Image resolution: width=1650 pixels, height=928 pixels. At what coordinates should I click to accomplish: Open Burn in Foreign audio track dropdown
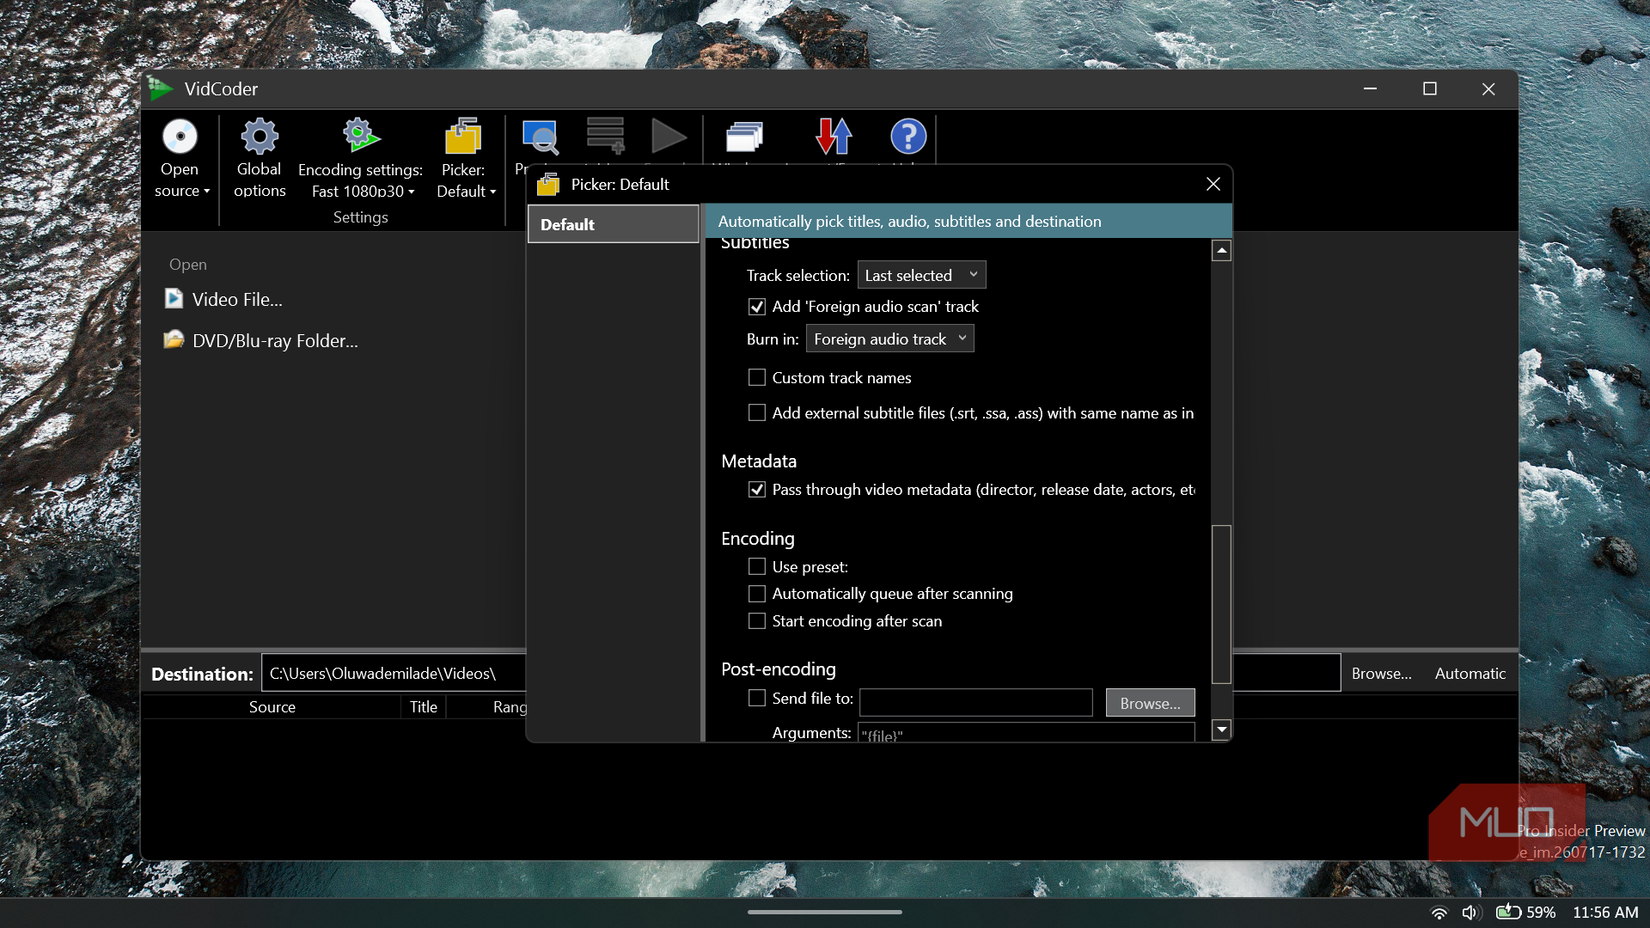(890, 339)
